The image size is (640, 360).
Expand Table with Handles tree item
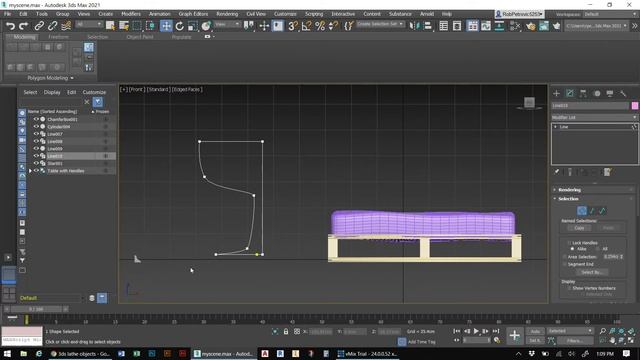(x=30, y=171)
